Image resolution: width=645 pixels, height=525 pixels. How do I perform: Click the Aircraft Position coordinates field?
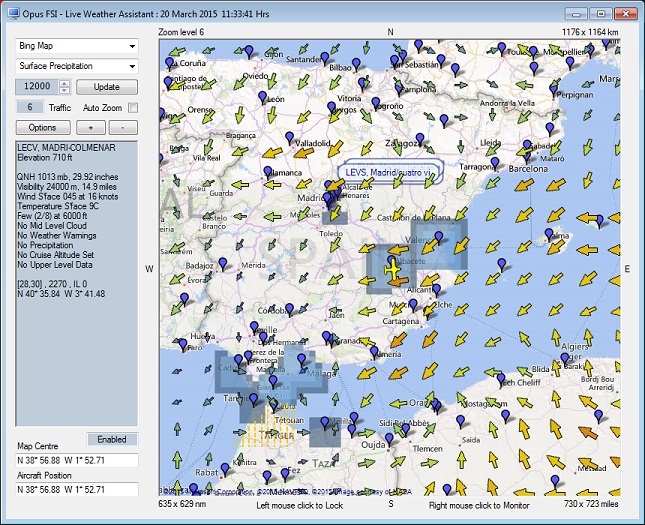[x=77, y=490]
